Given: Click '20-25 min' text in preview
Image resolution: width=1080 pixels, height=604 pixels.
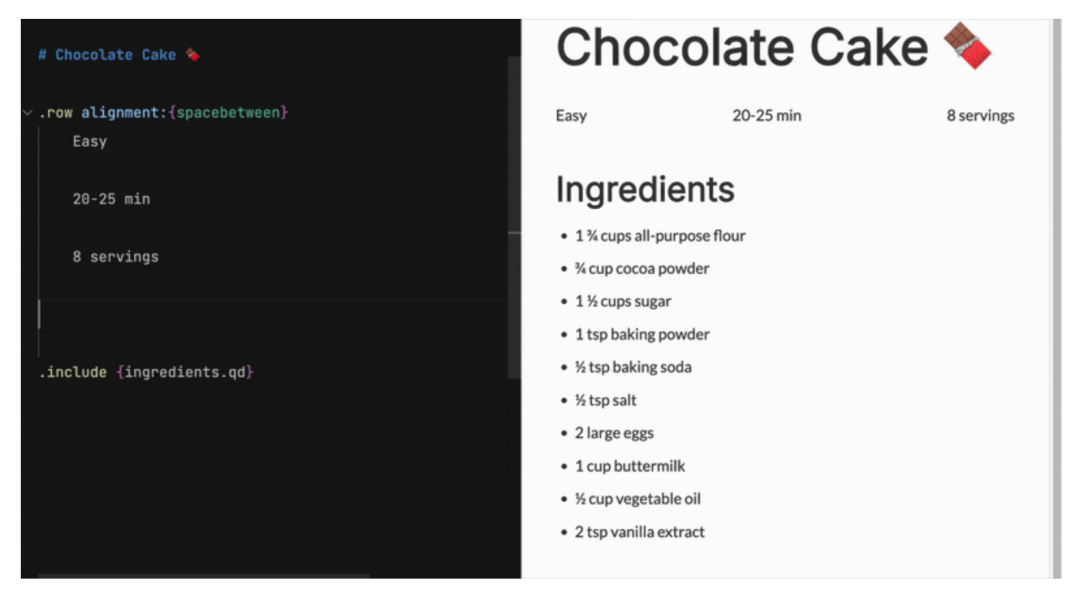Looking at the screenshot, I should click(x=767, y=116).
